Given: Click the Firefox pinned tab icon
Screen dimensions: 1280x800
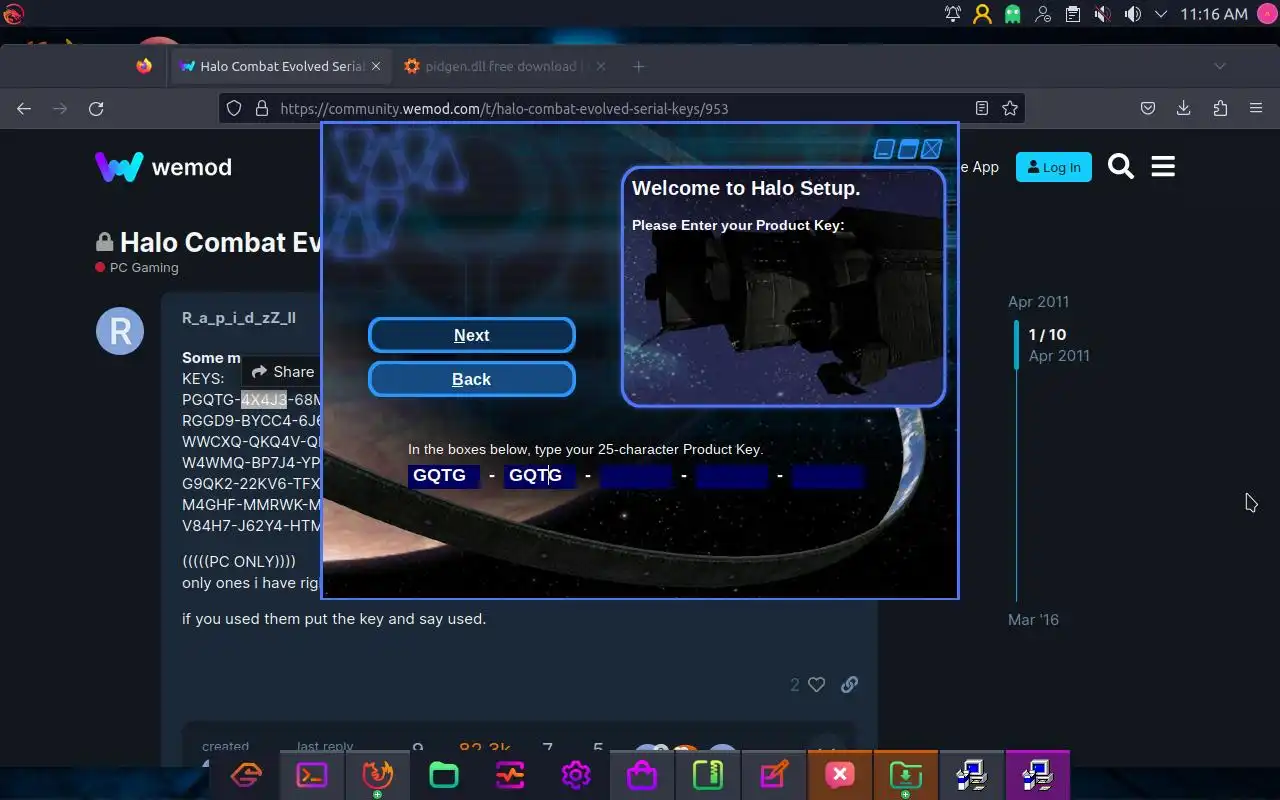Looking at the screenshot, I should coord(144,66).
